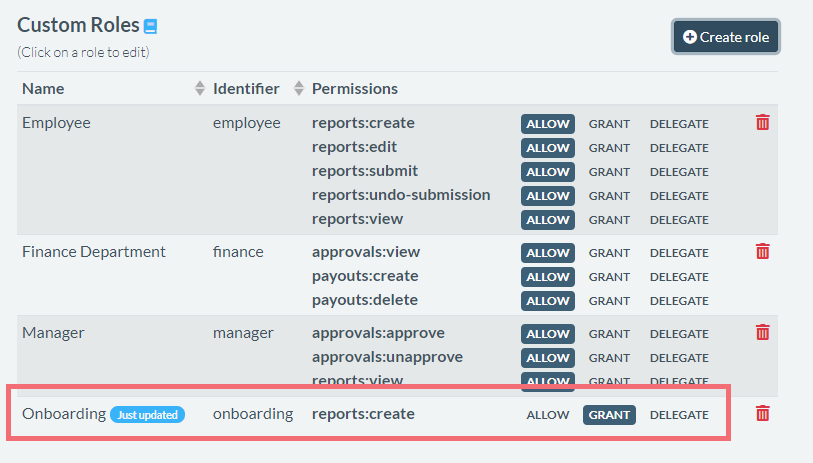Sort roles by Identifier column arrows
813x463 pixels.
[x=298, y=89]
